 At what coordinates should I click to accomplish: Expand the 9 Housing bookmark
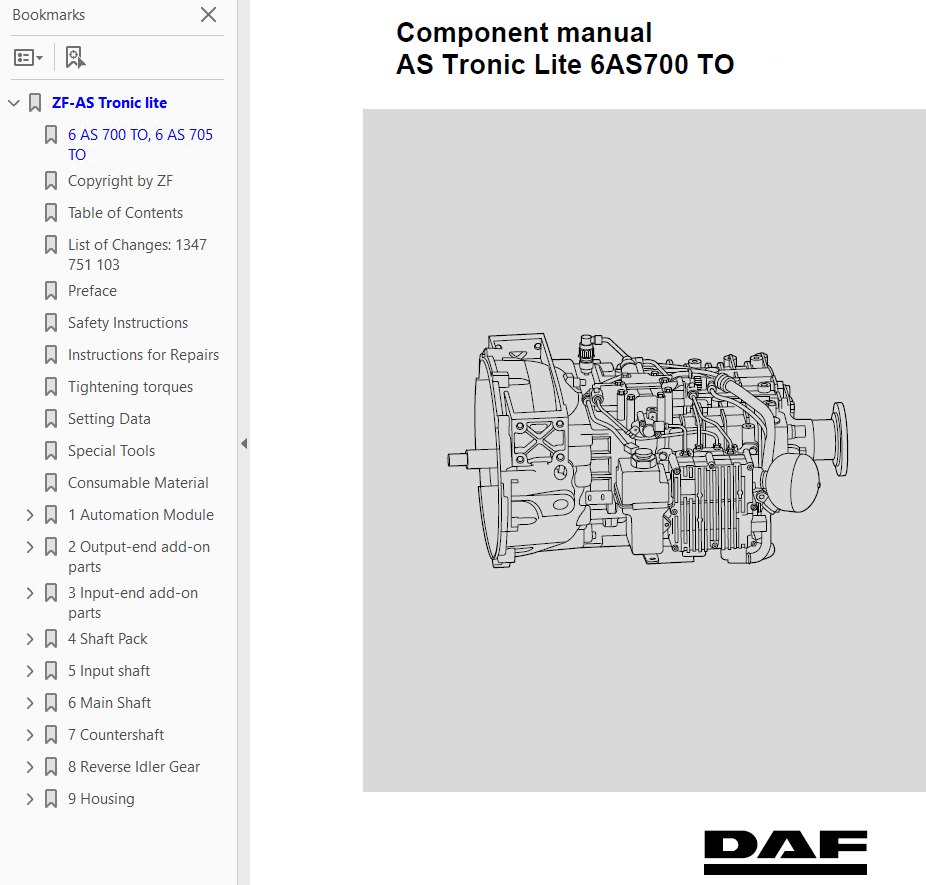[30, 799]
